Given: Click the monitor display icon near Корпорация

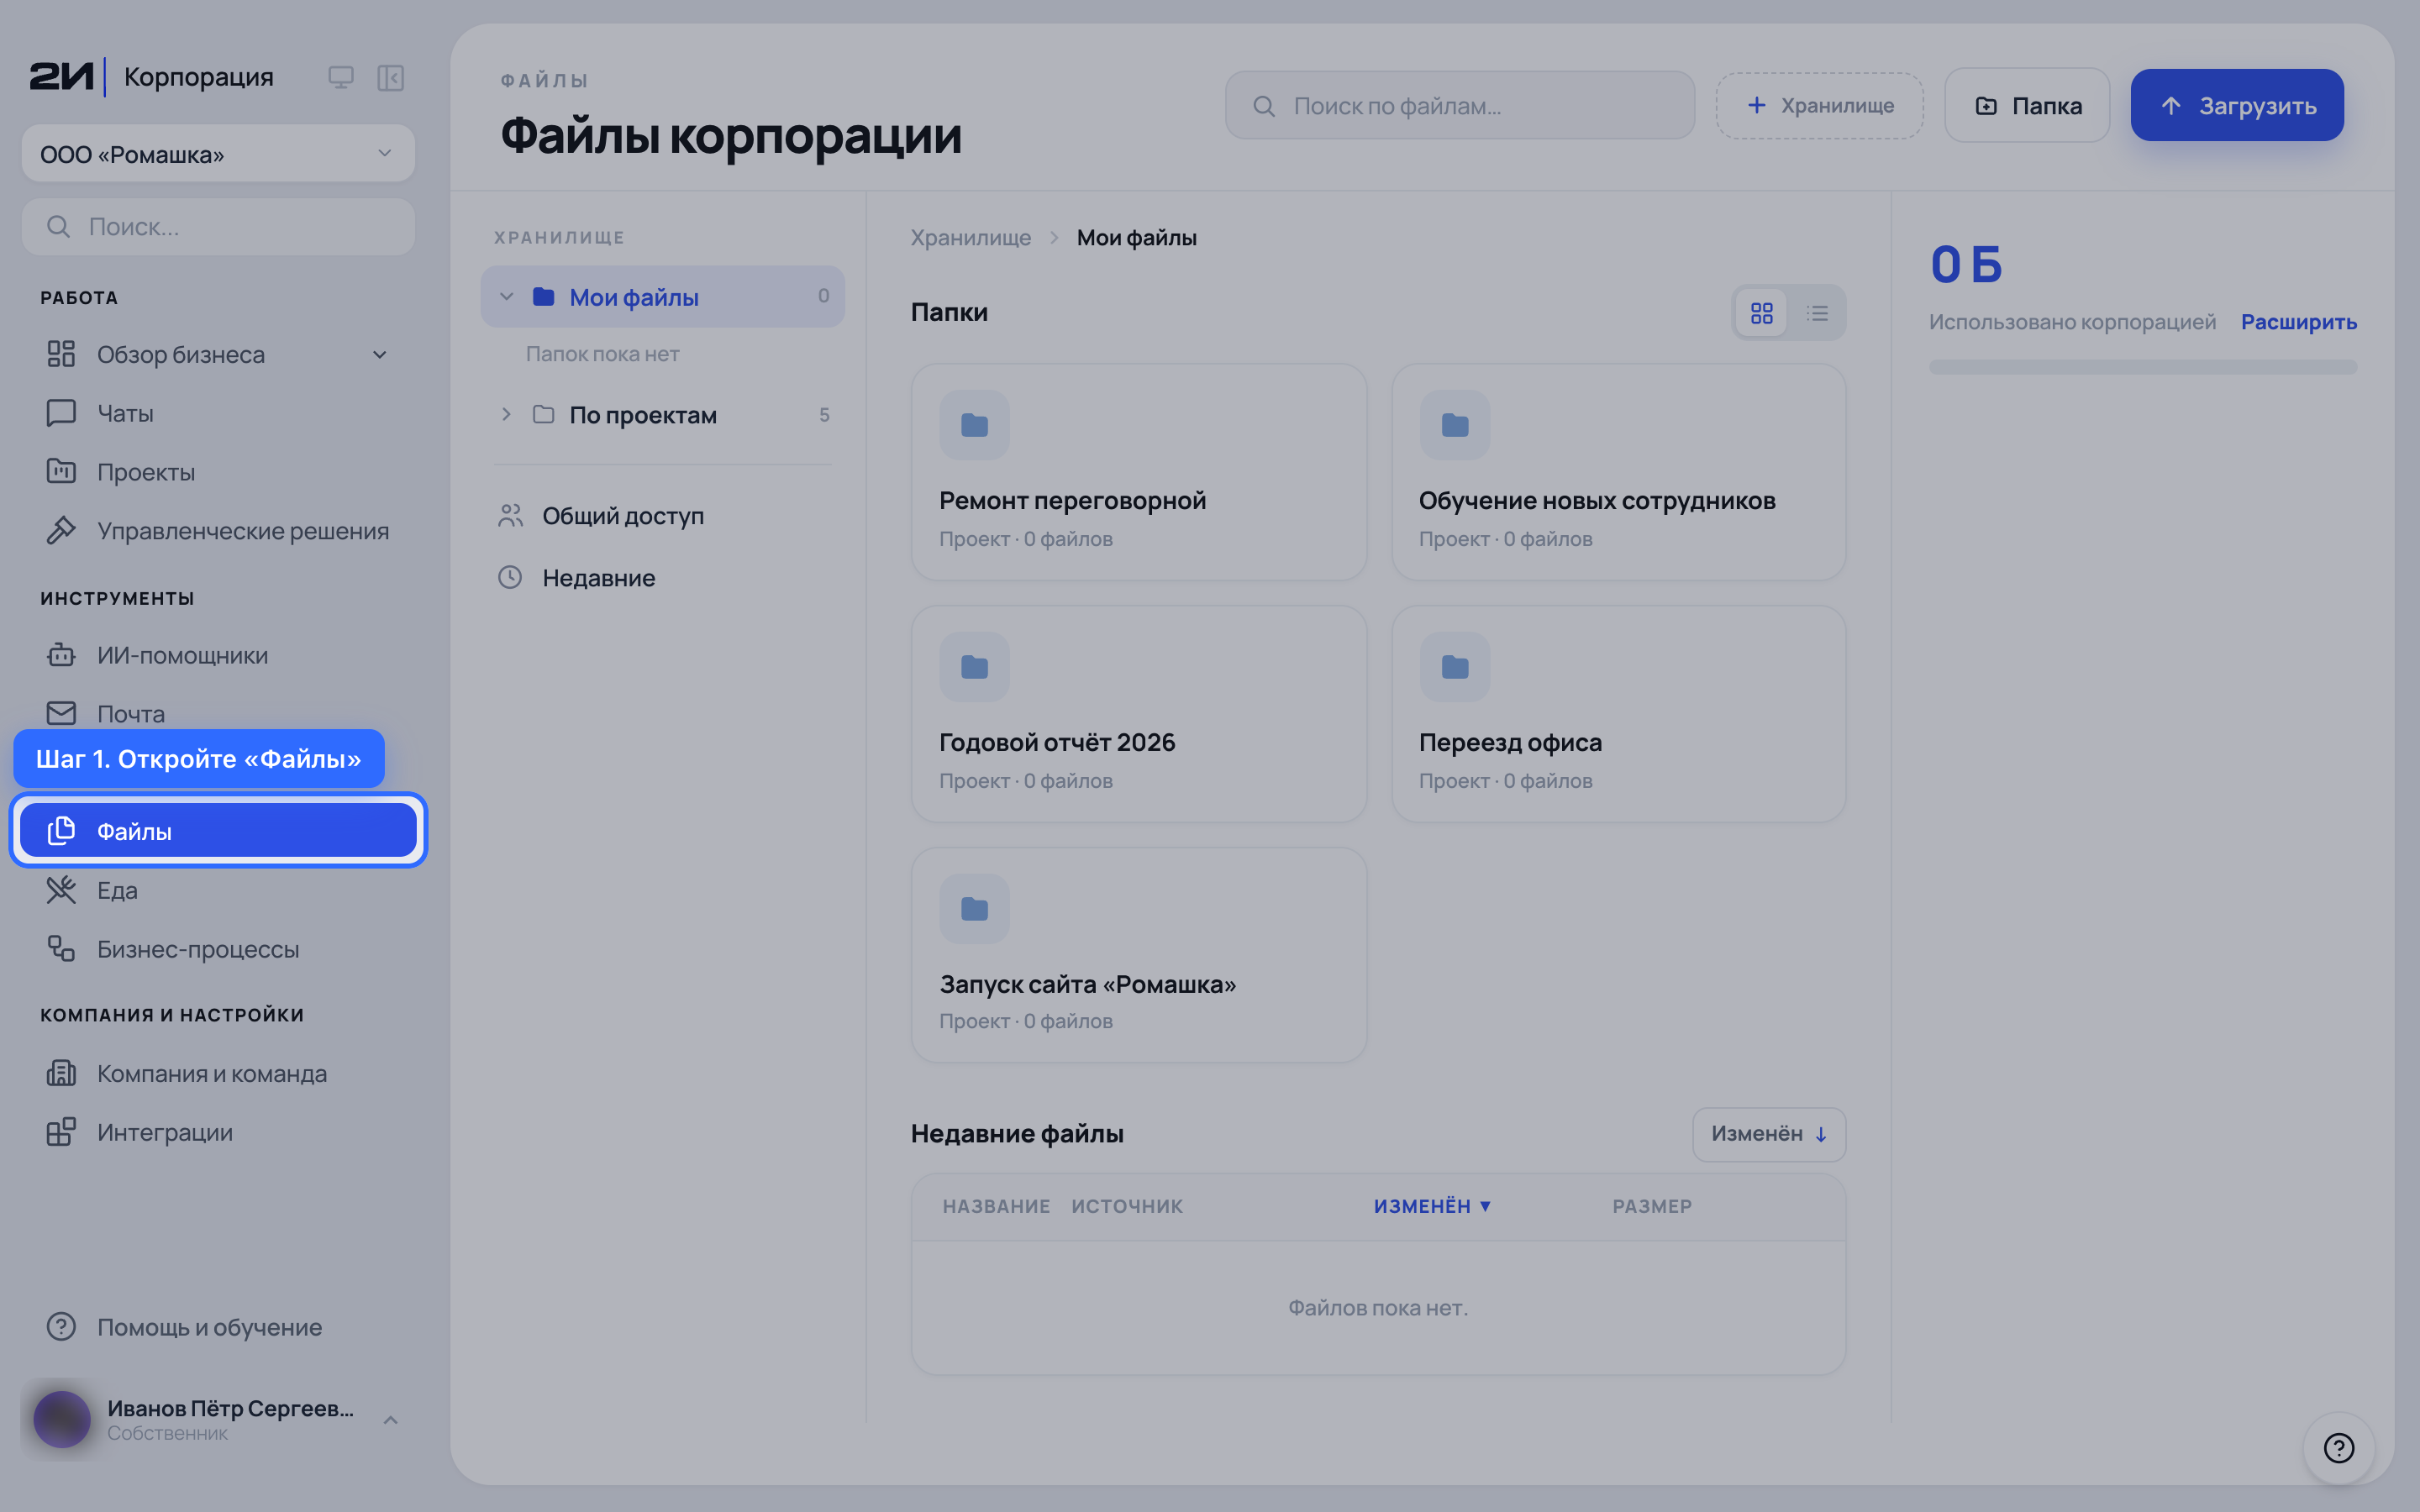Looking at the screenshot, I should (341, 78).
